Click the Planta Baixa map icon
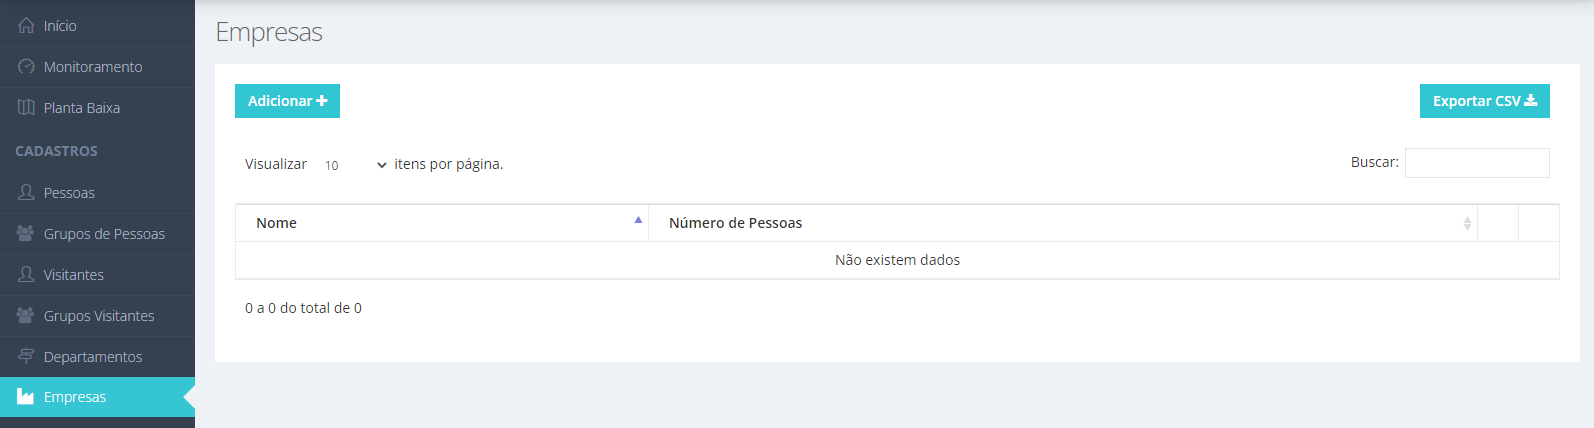 pyautogui.click(x=26, y=108)
